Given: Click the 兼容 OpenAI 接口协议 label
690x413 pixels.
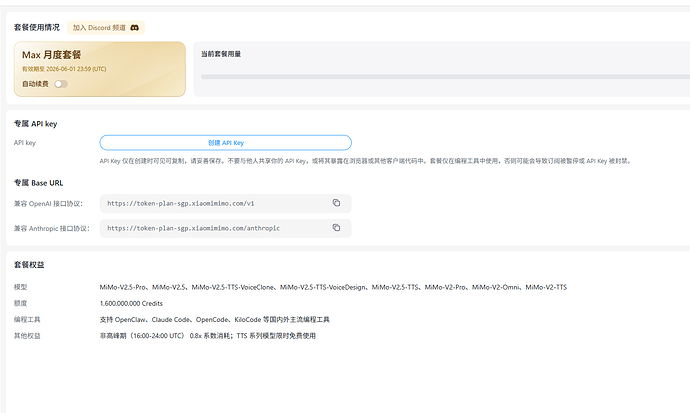Looking at the screenshot, I should click(x=48, y=204).
